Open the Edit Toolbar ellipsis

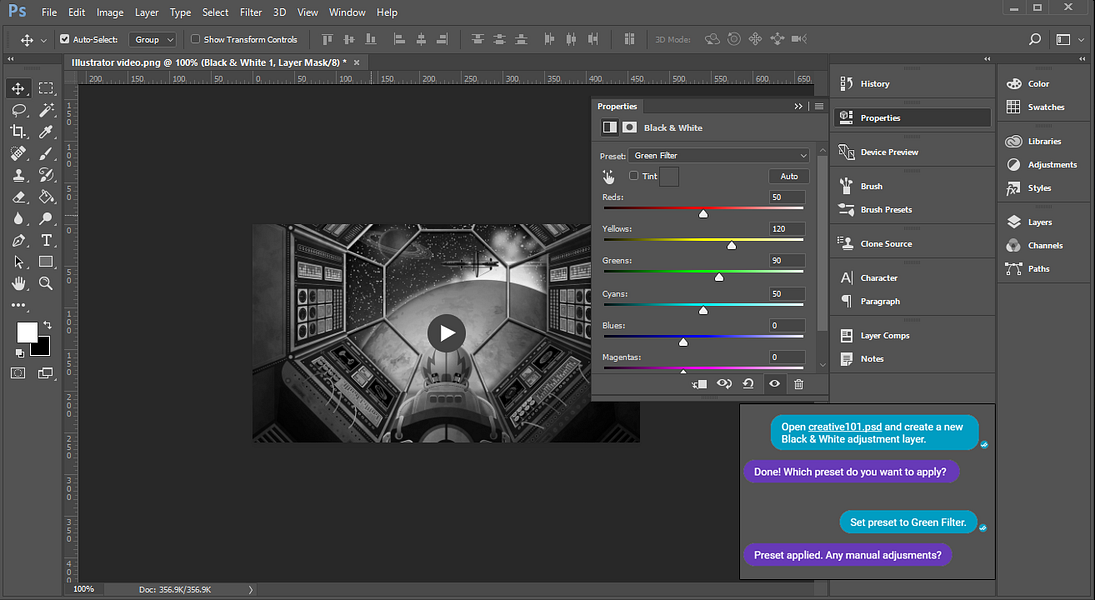18,305
